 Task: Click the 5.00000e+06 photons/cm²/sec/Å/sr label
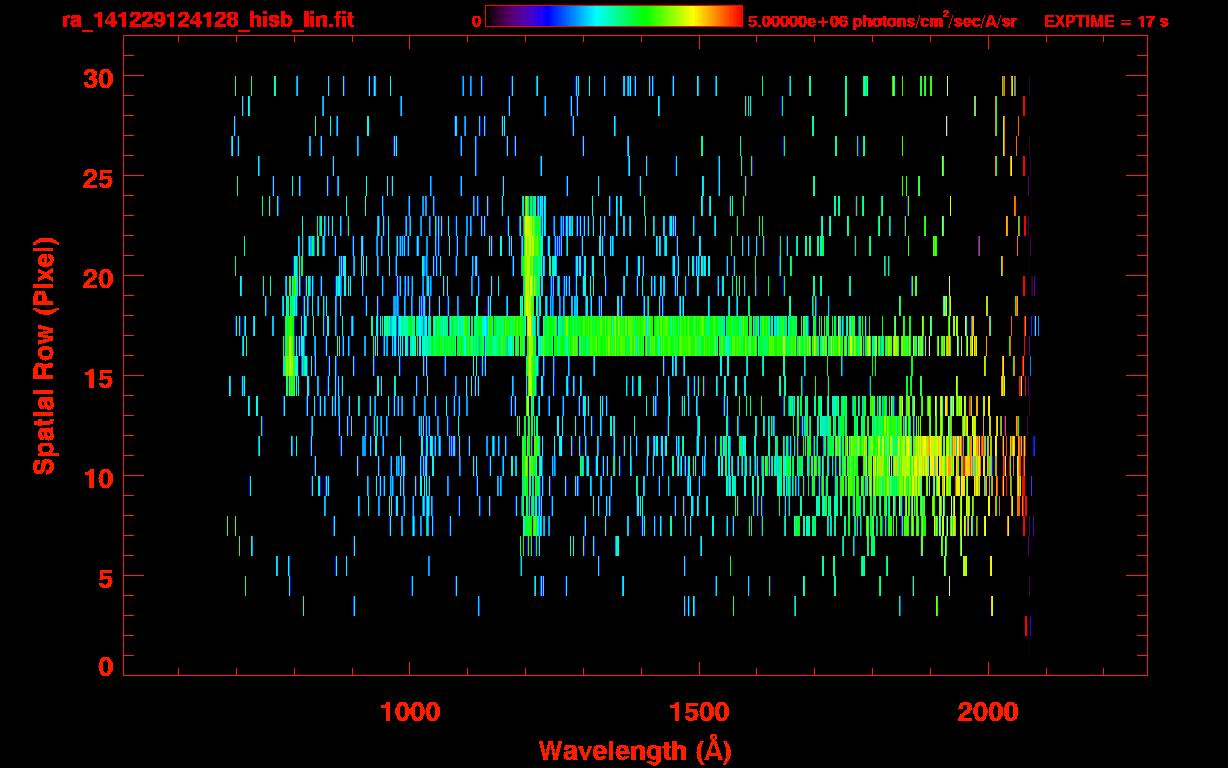click(x=882, y=20)
